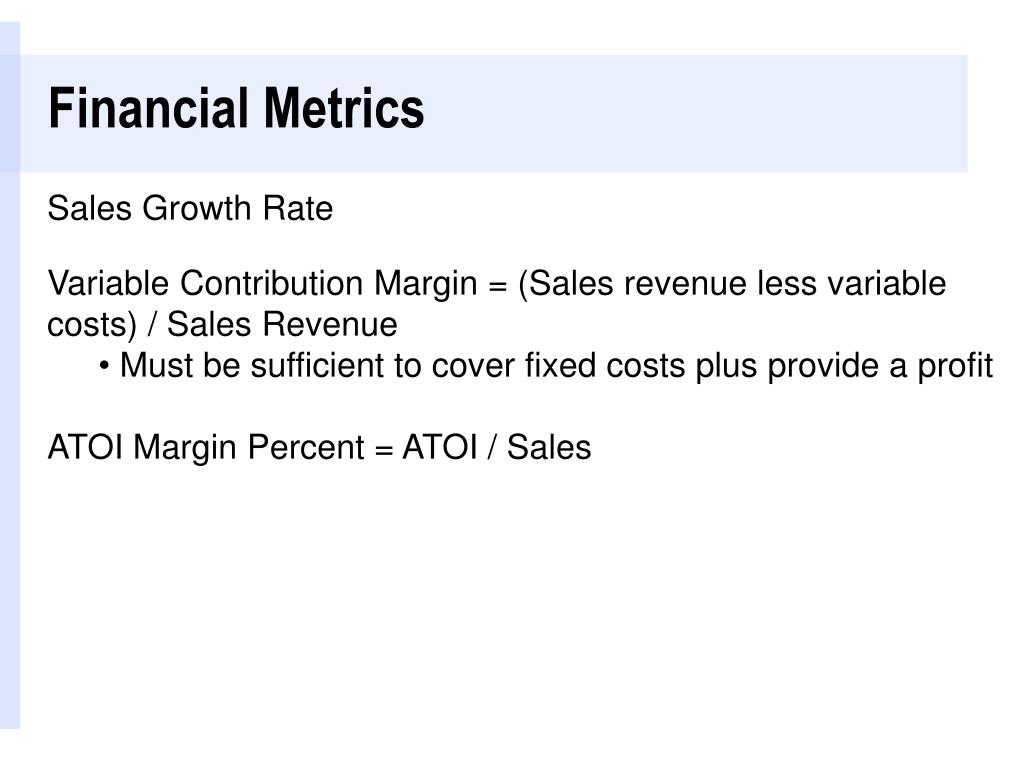Click the words 'Sales revenue less variable'

point(737,283)
